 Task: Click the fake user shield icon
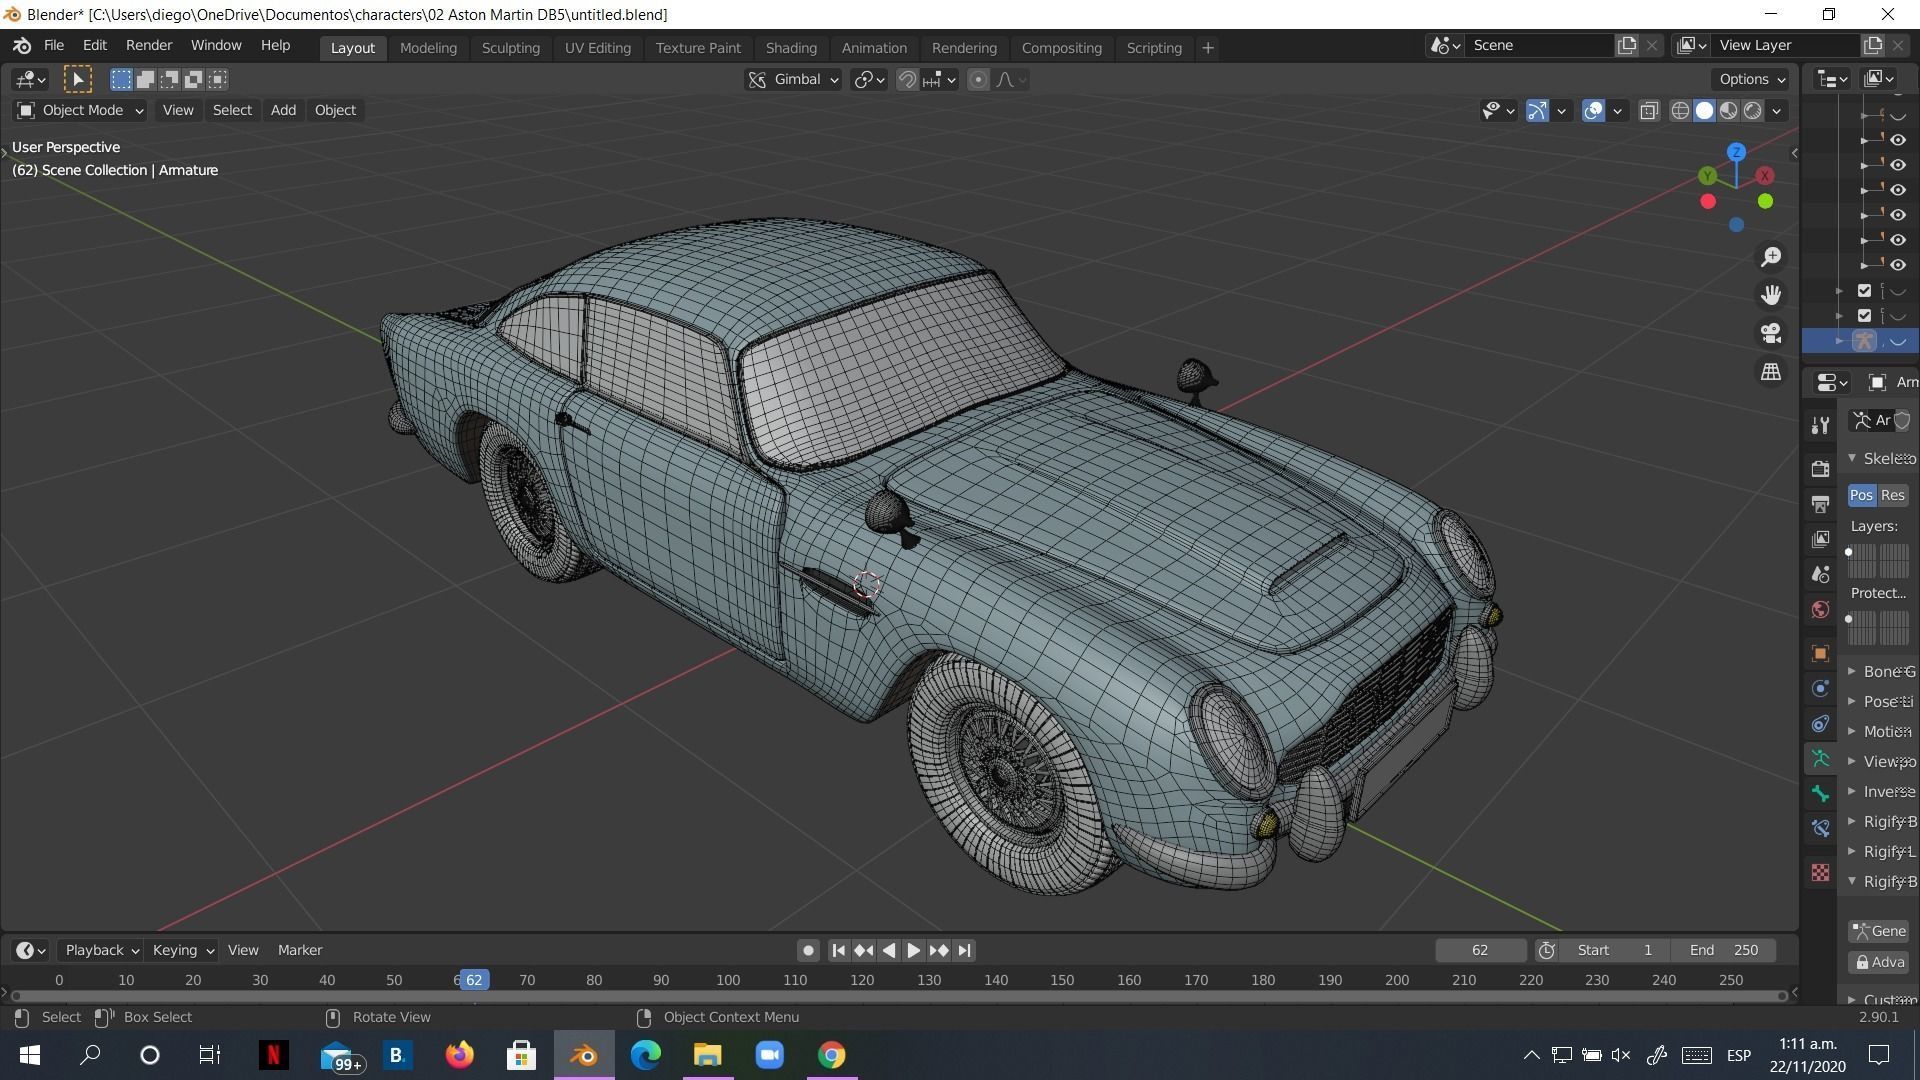point(1902,421)
